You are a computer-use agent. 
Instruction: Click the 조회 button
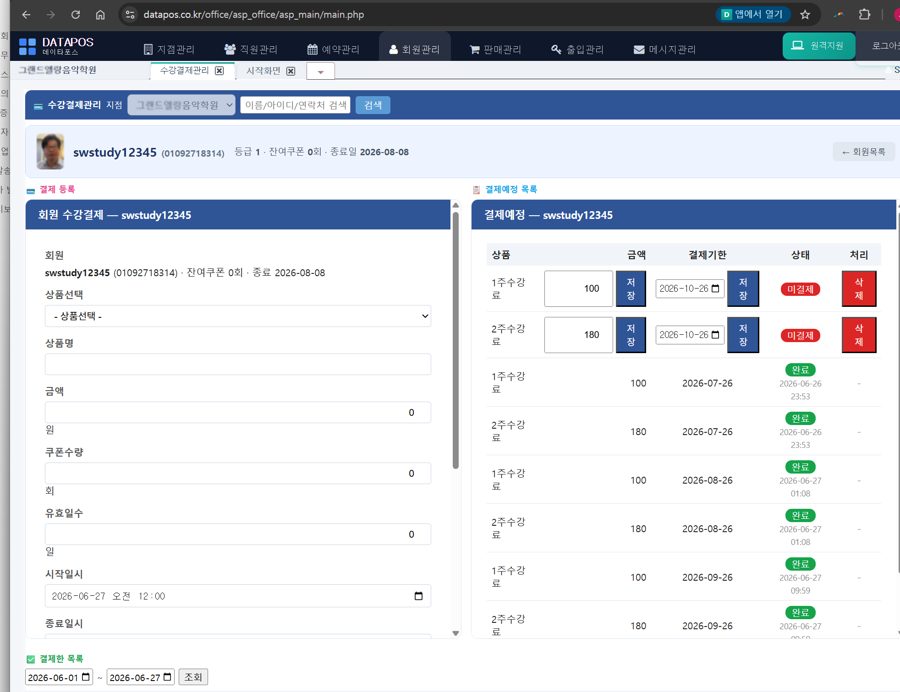pyautogui.click(x=193, y=677)
